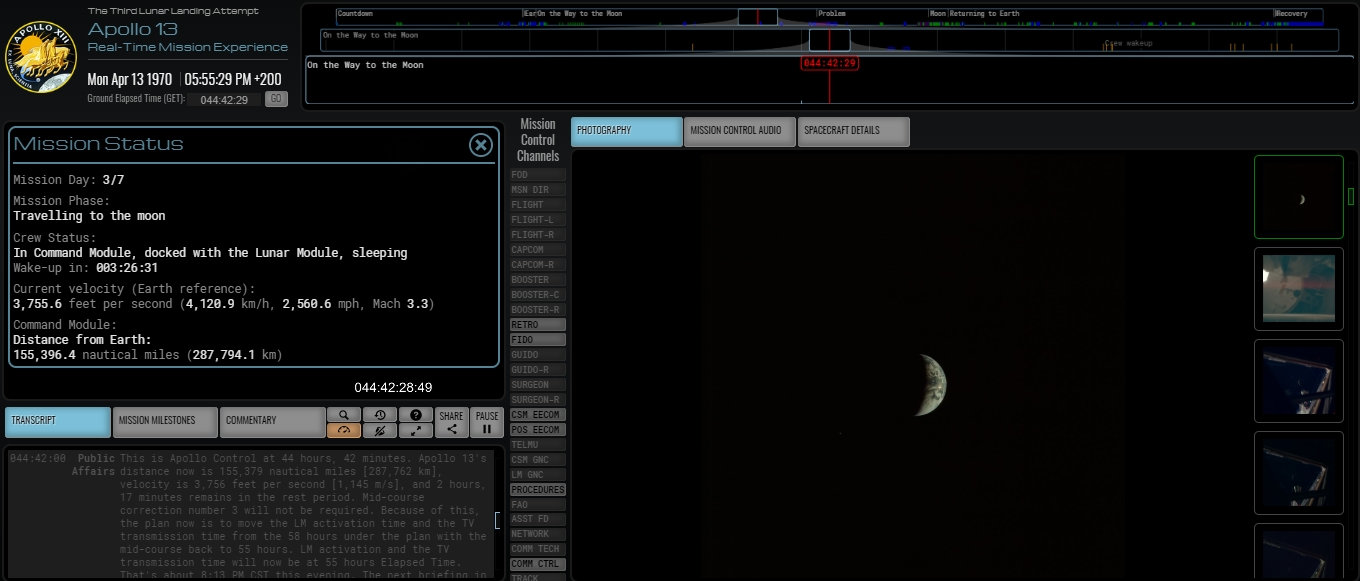Enter fullscreen with the expand arrows icon
Image resolution: width=1360 pixels, height=581 pixels.
point(415,430)
